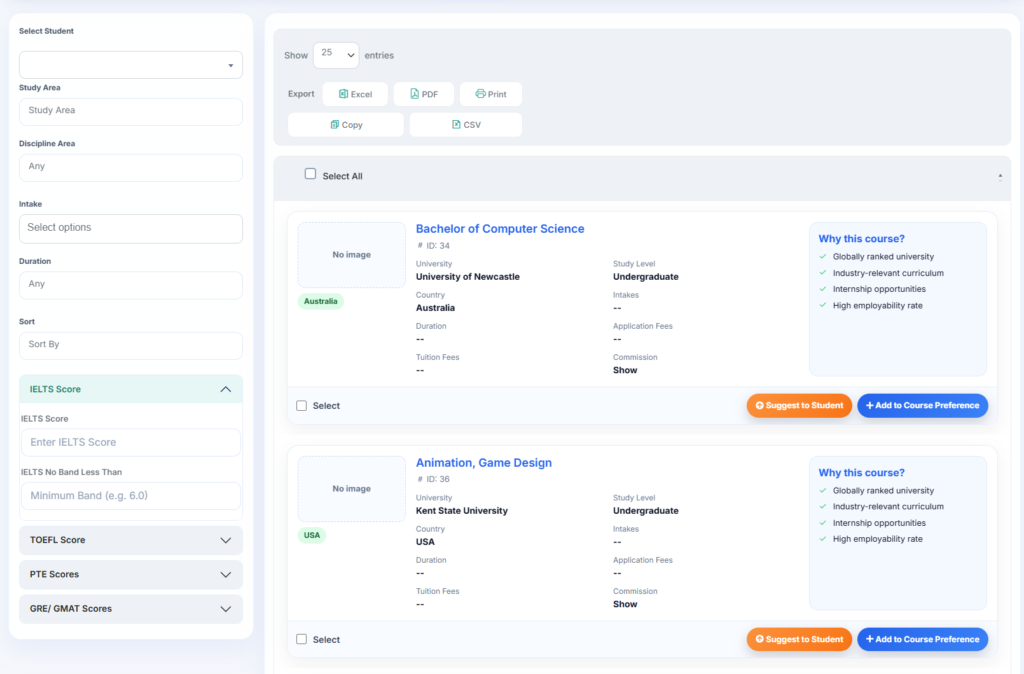Print the course list

coord(490,94)
